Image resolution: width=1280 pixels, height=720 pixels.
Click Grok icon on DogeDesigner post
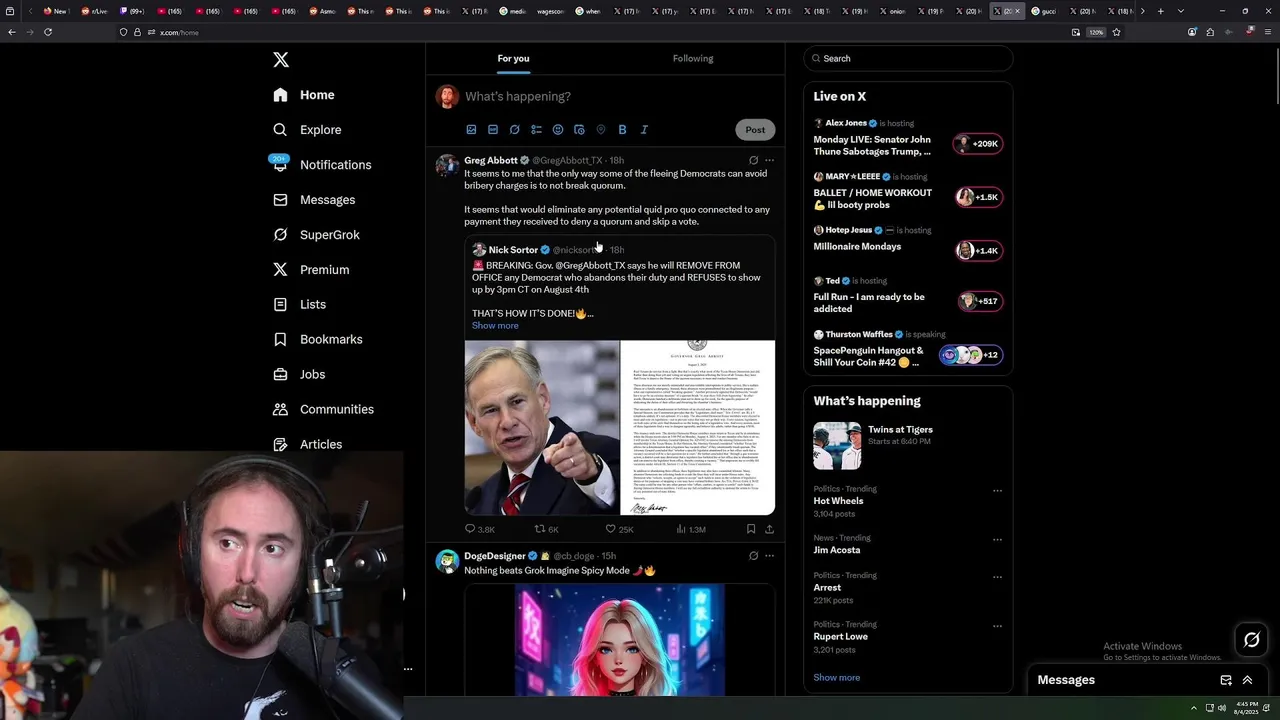[753, 556]
